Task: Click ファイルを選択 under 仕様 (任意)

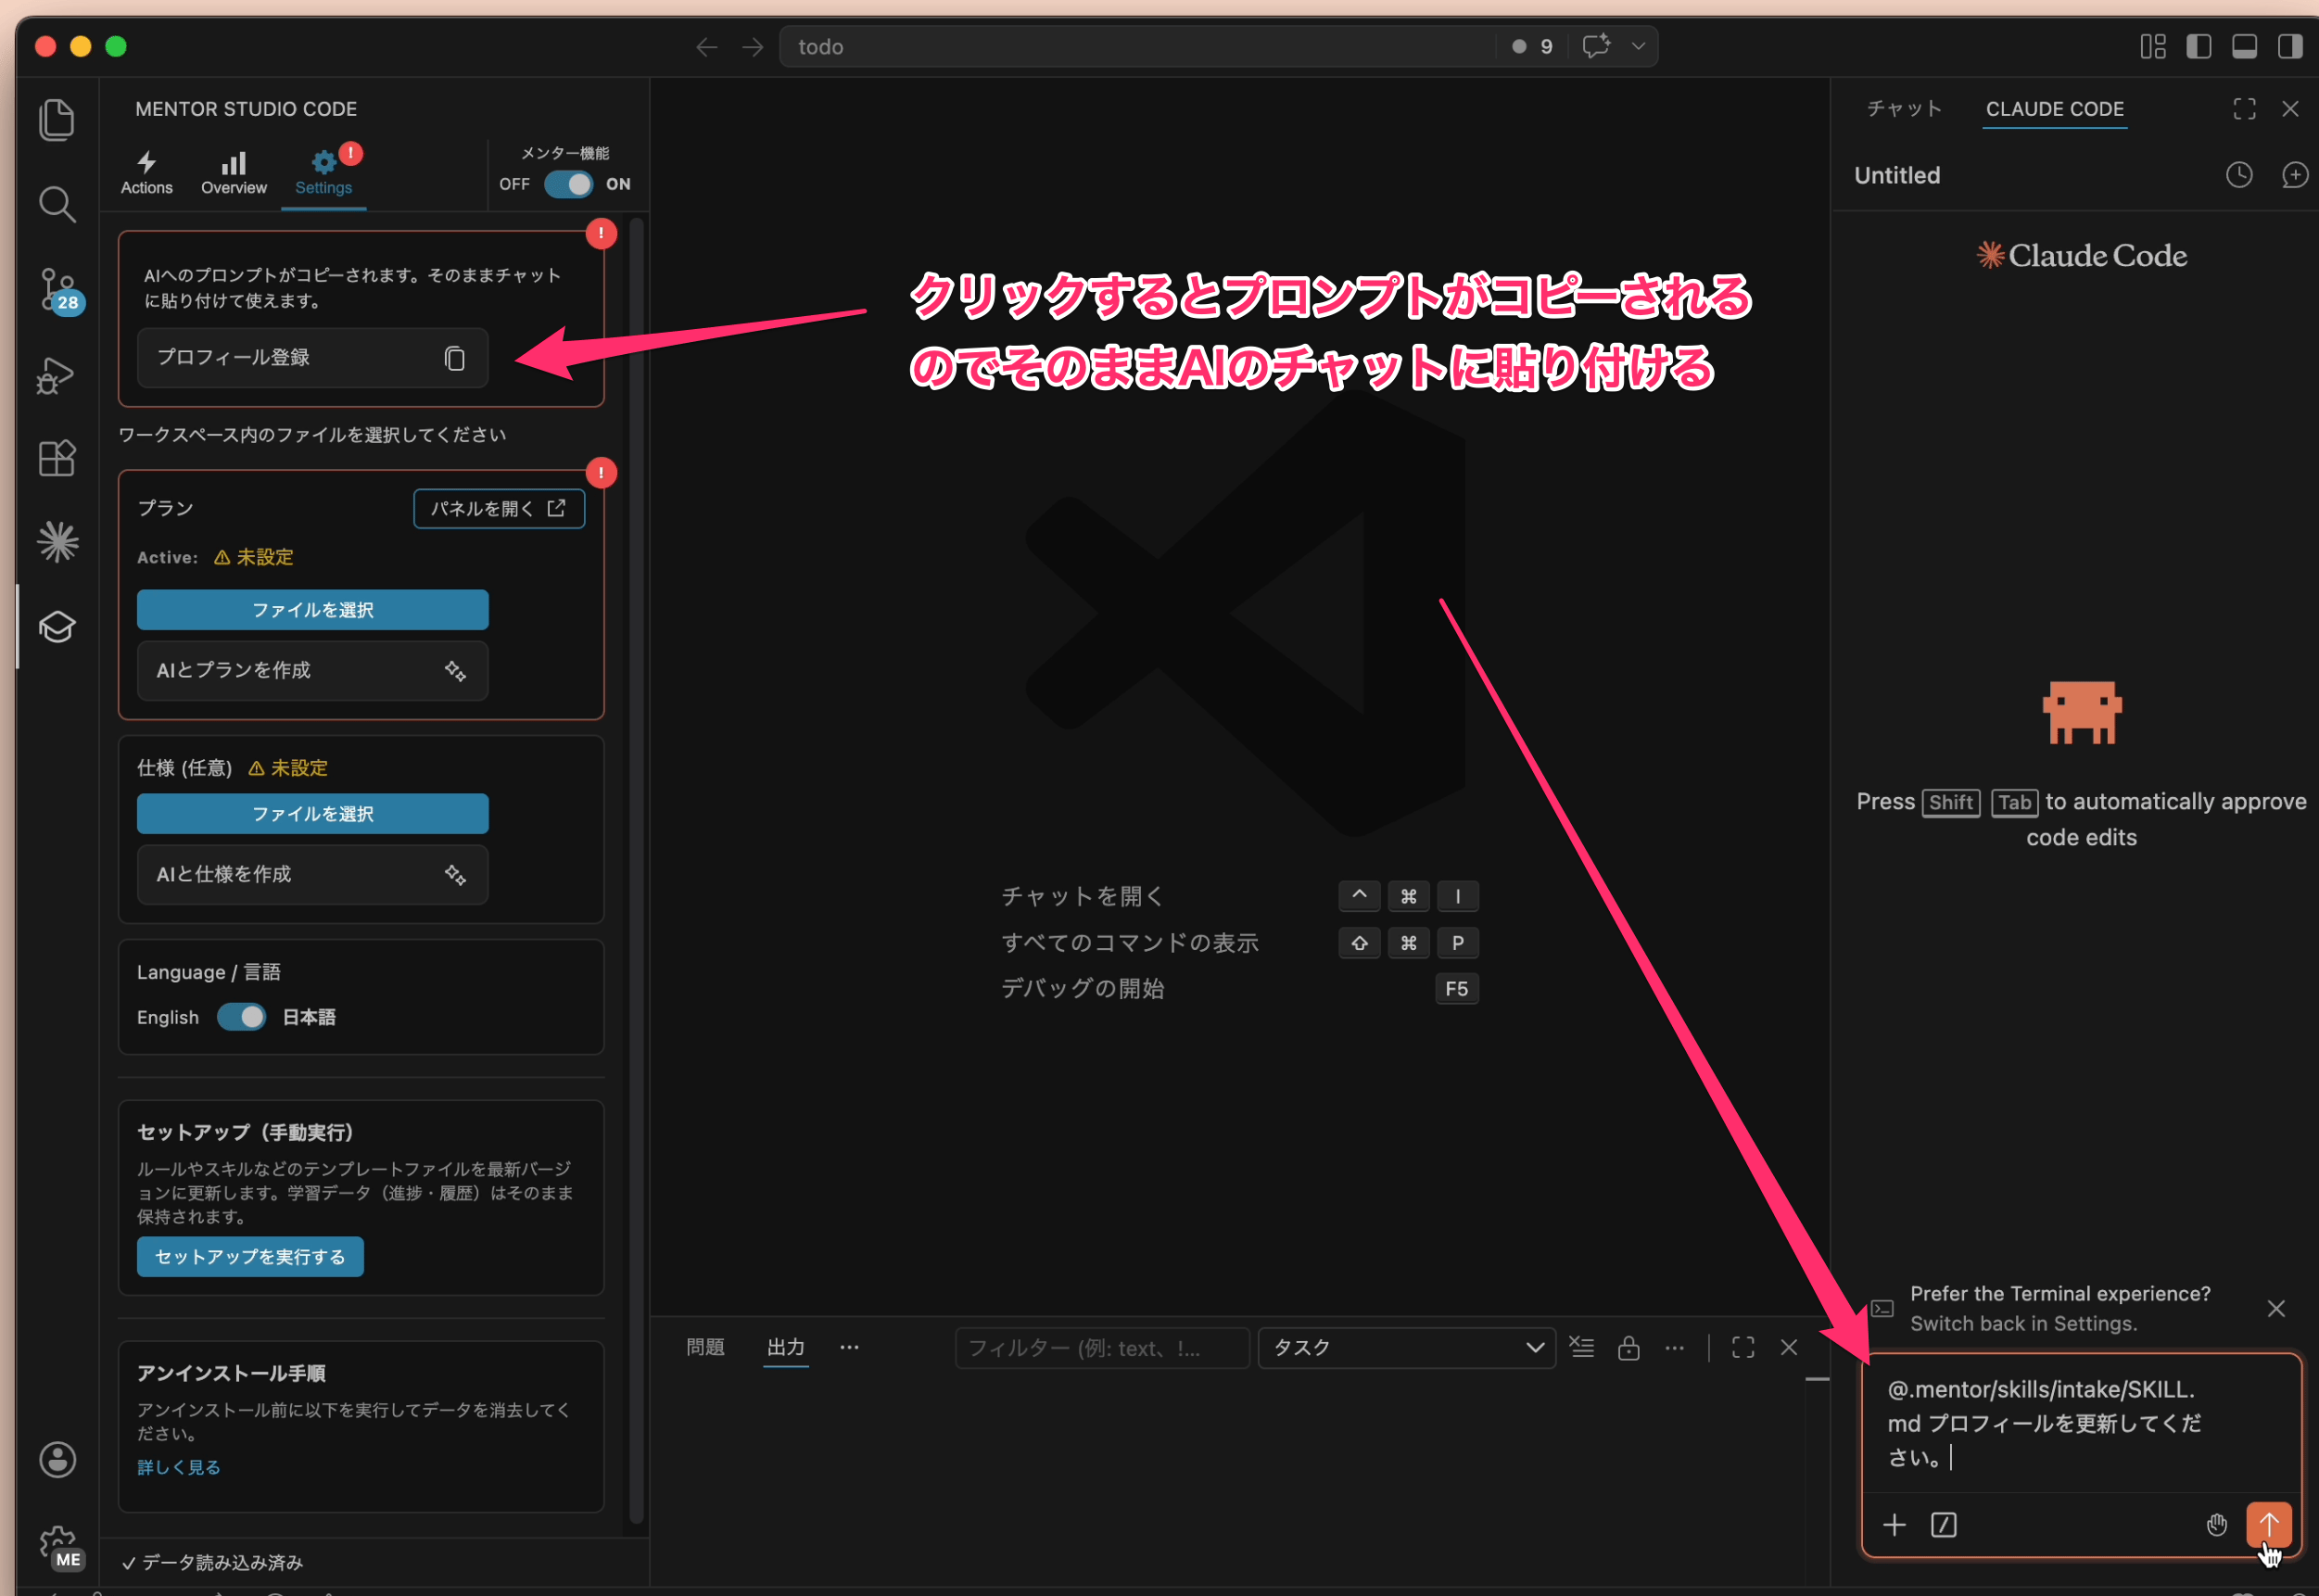Action: (312, 814)
